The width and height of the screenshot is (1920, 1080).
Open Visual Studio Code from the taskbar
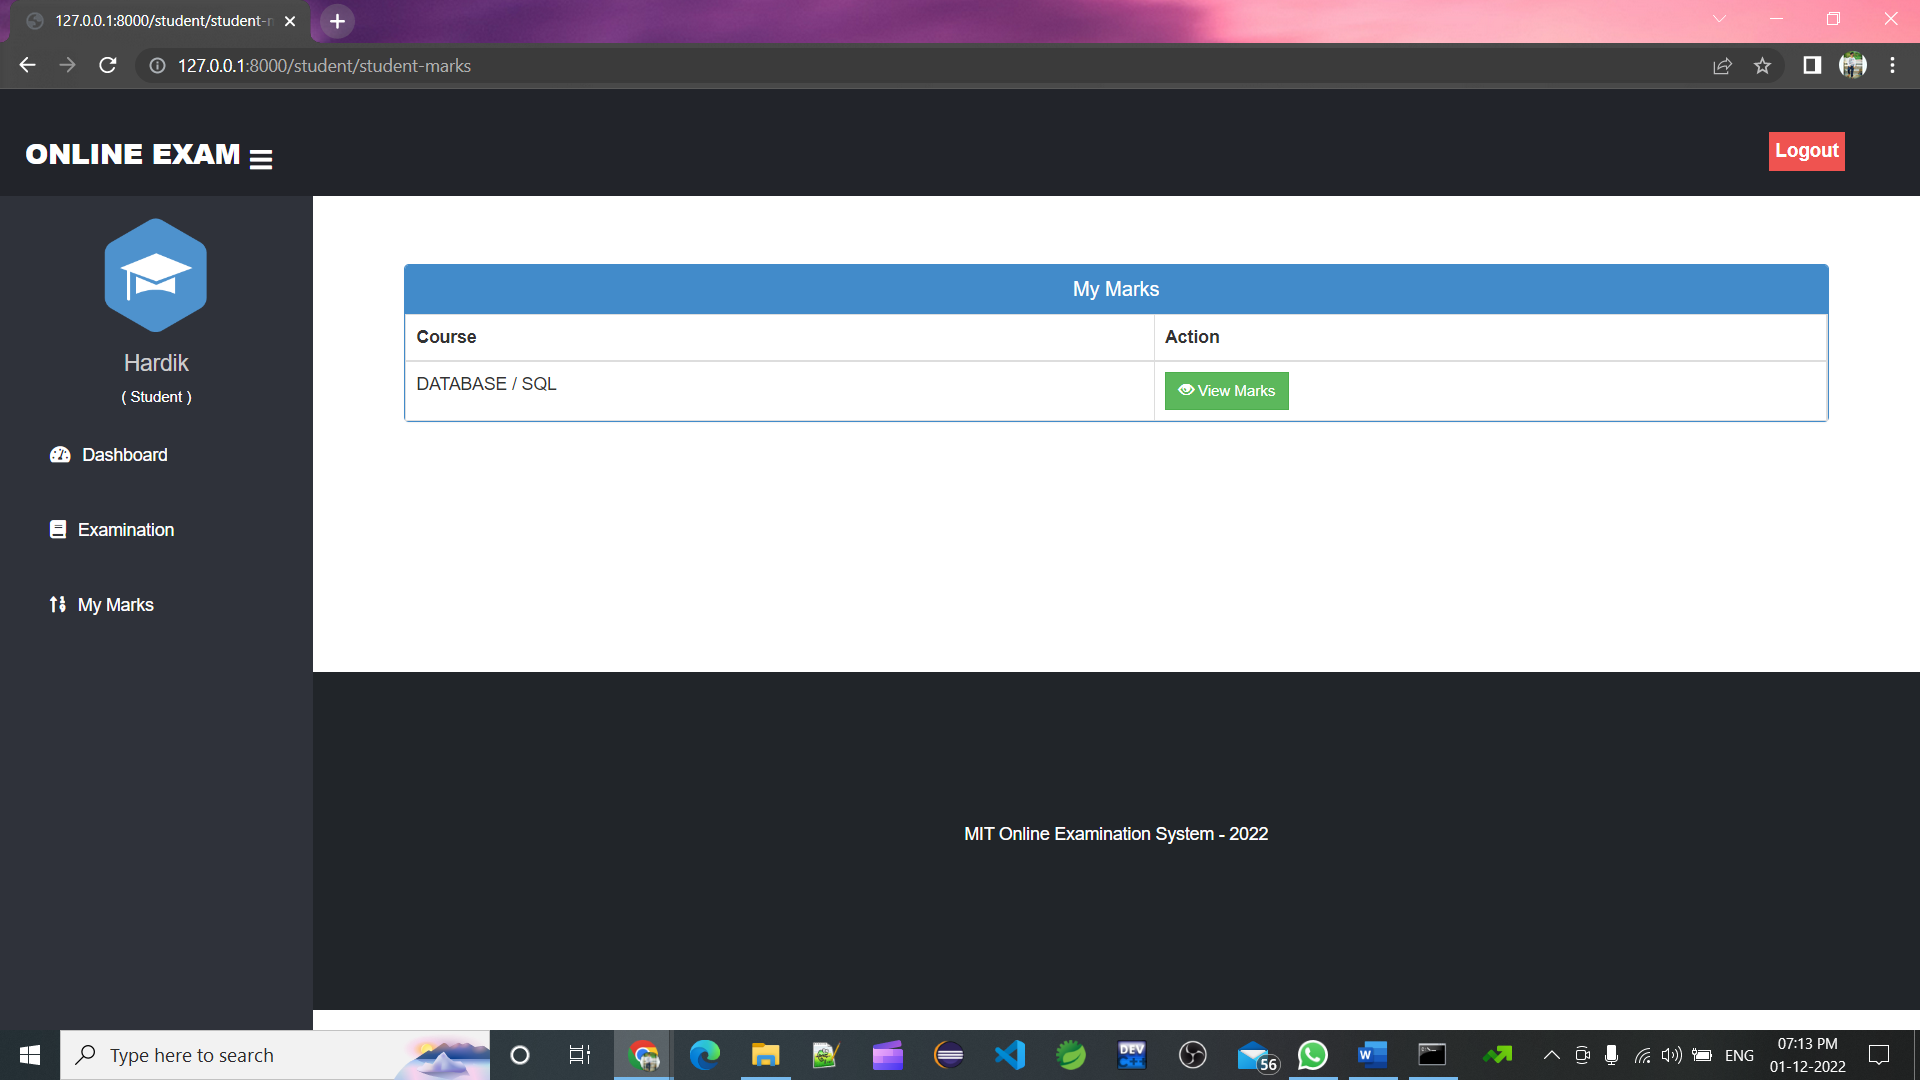pos(1010,1055)
